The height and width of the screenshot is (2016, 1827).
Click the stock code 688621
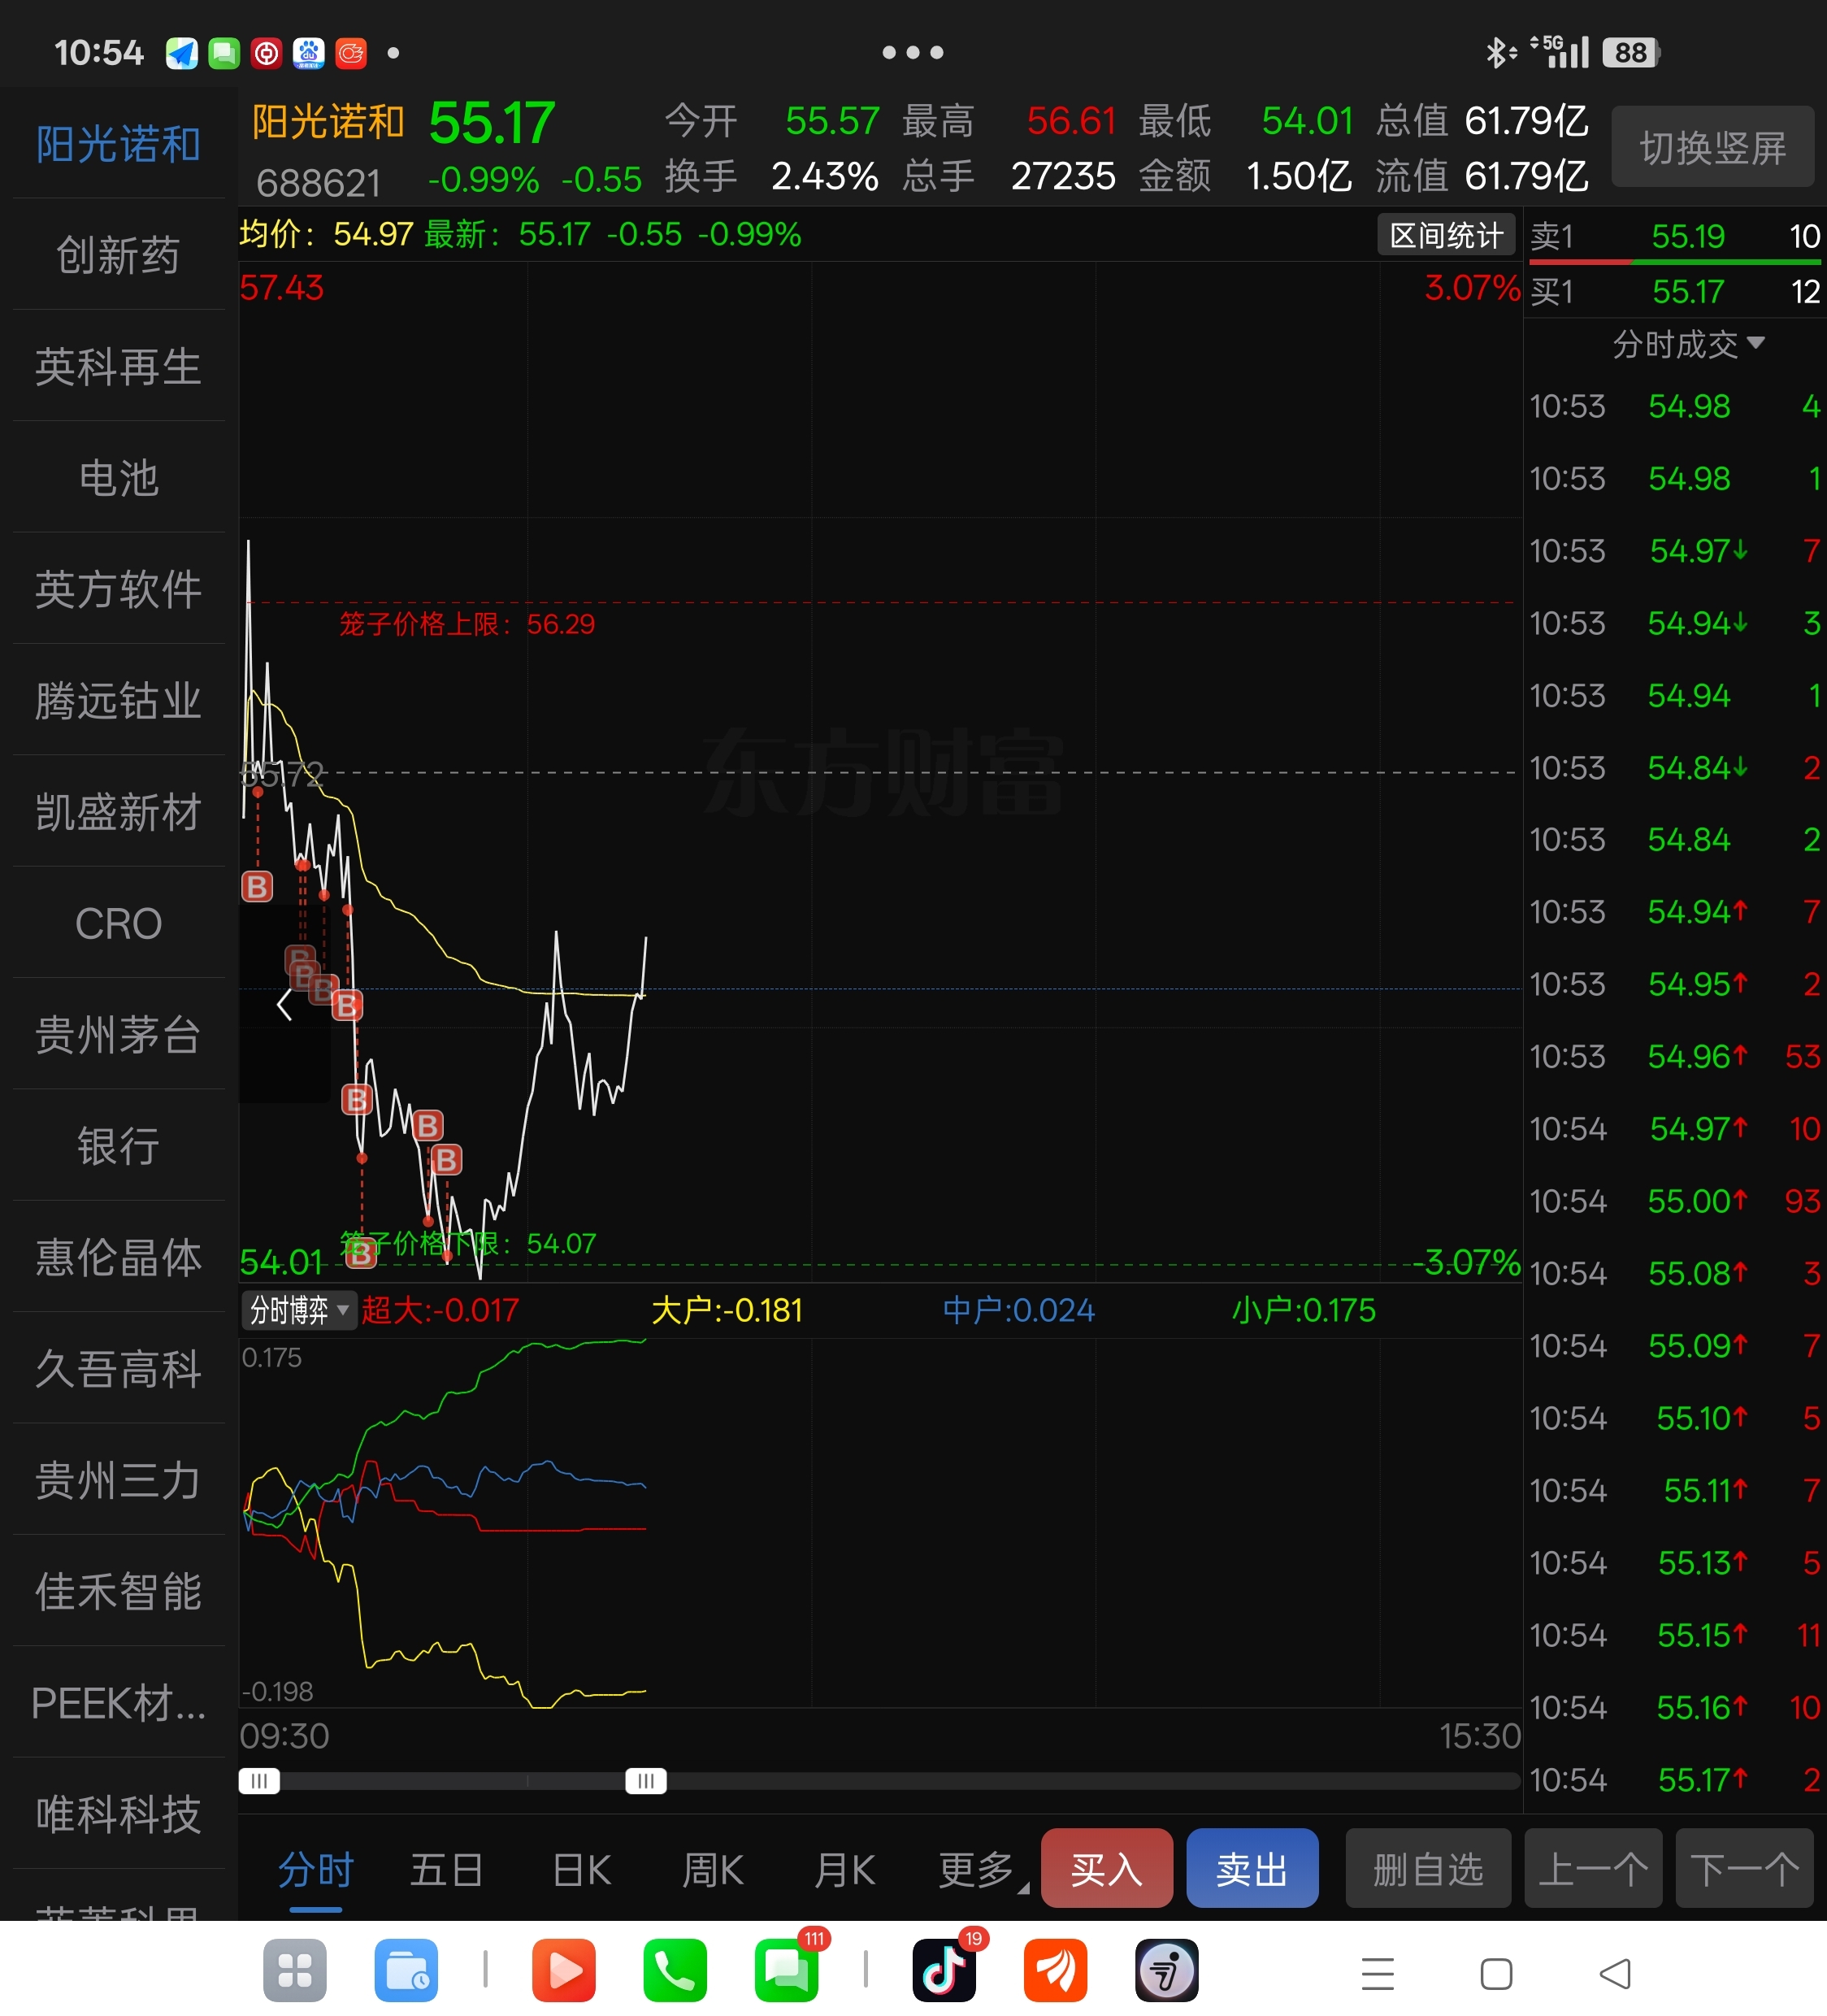318,183
